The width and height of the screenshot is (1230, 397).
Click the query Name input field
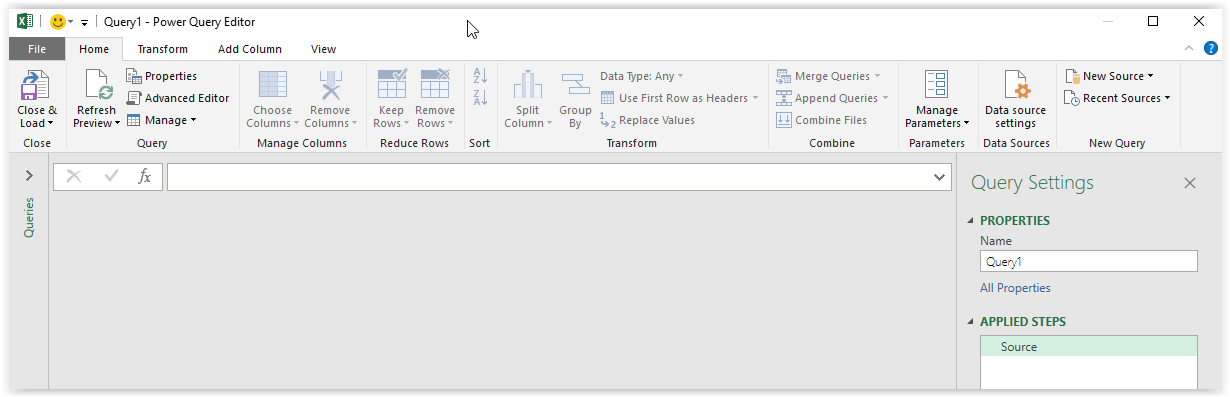point(1088,261)
